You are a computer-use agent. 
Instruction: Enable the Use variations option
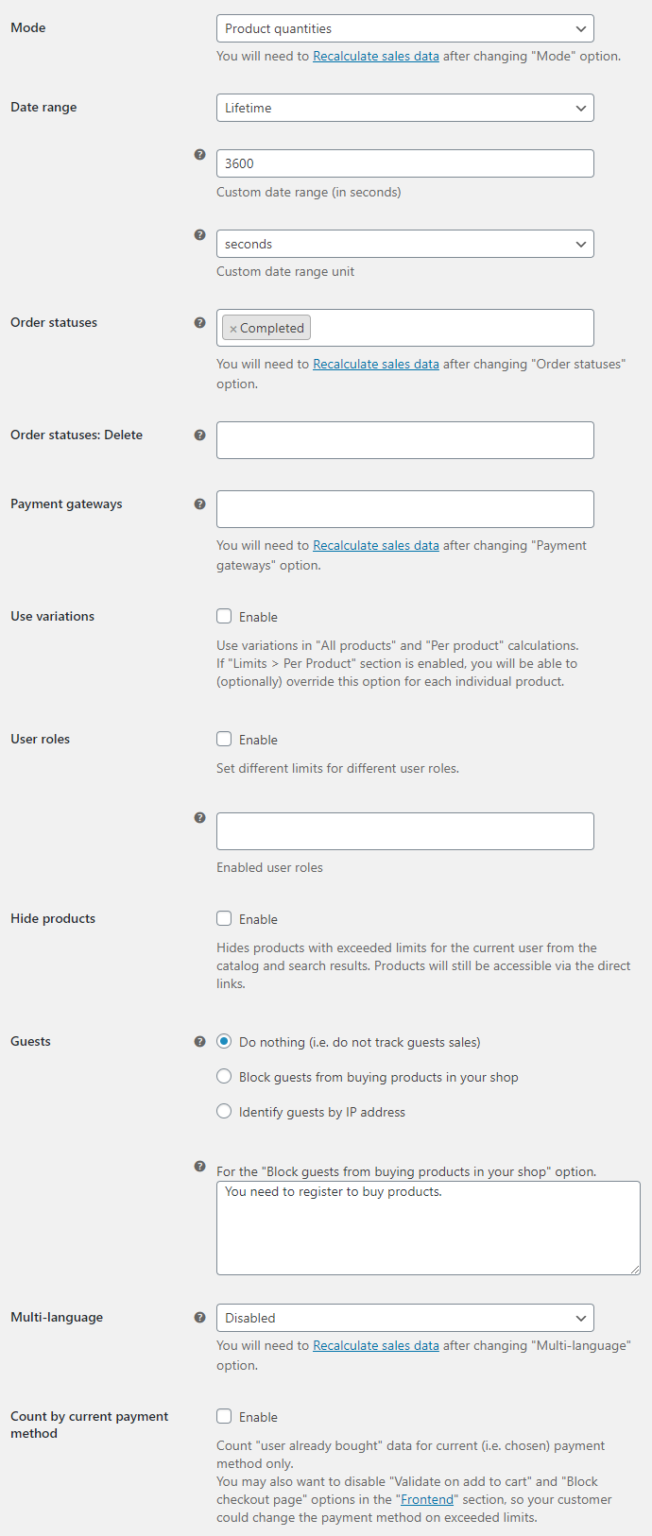(222, 615)
